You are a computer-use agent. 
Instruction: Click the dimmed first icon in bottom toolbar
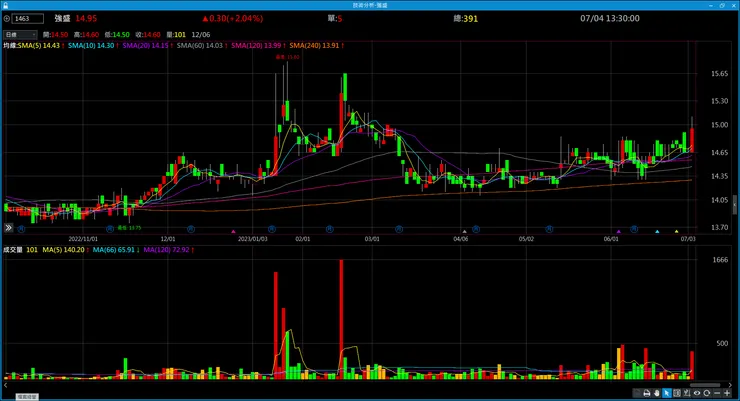(x=637, y=393)
